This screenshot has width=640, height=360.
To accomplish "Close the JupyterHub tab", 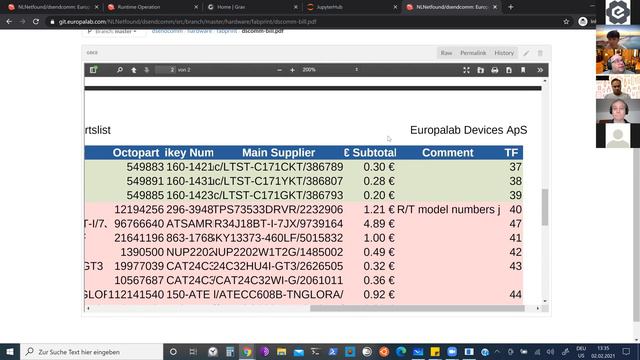I will [x=395, y=7].
